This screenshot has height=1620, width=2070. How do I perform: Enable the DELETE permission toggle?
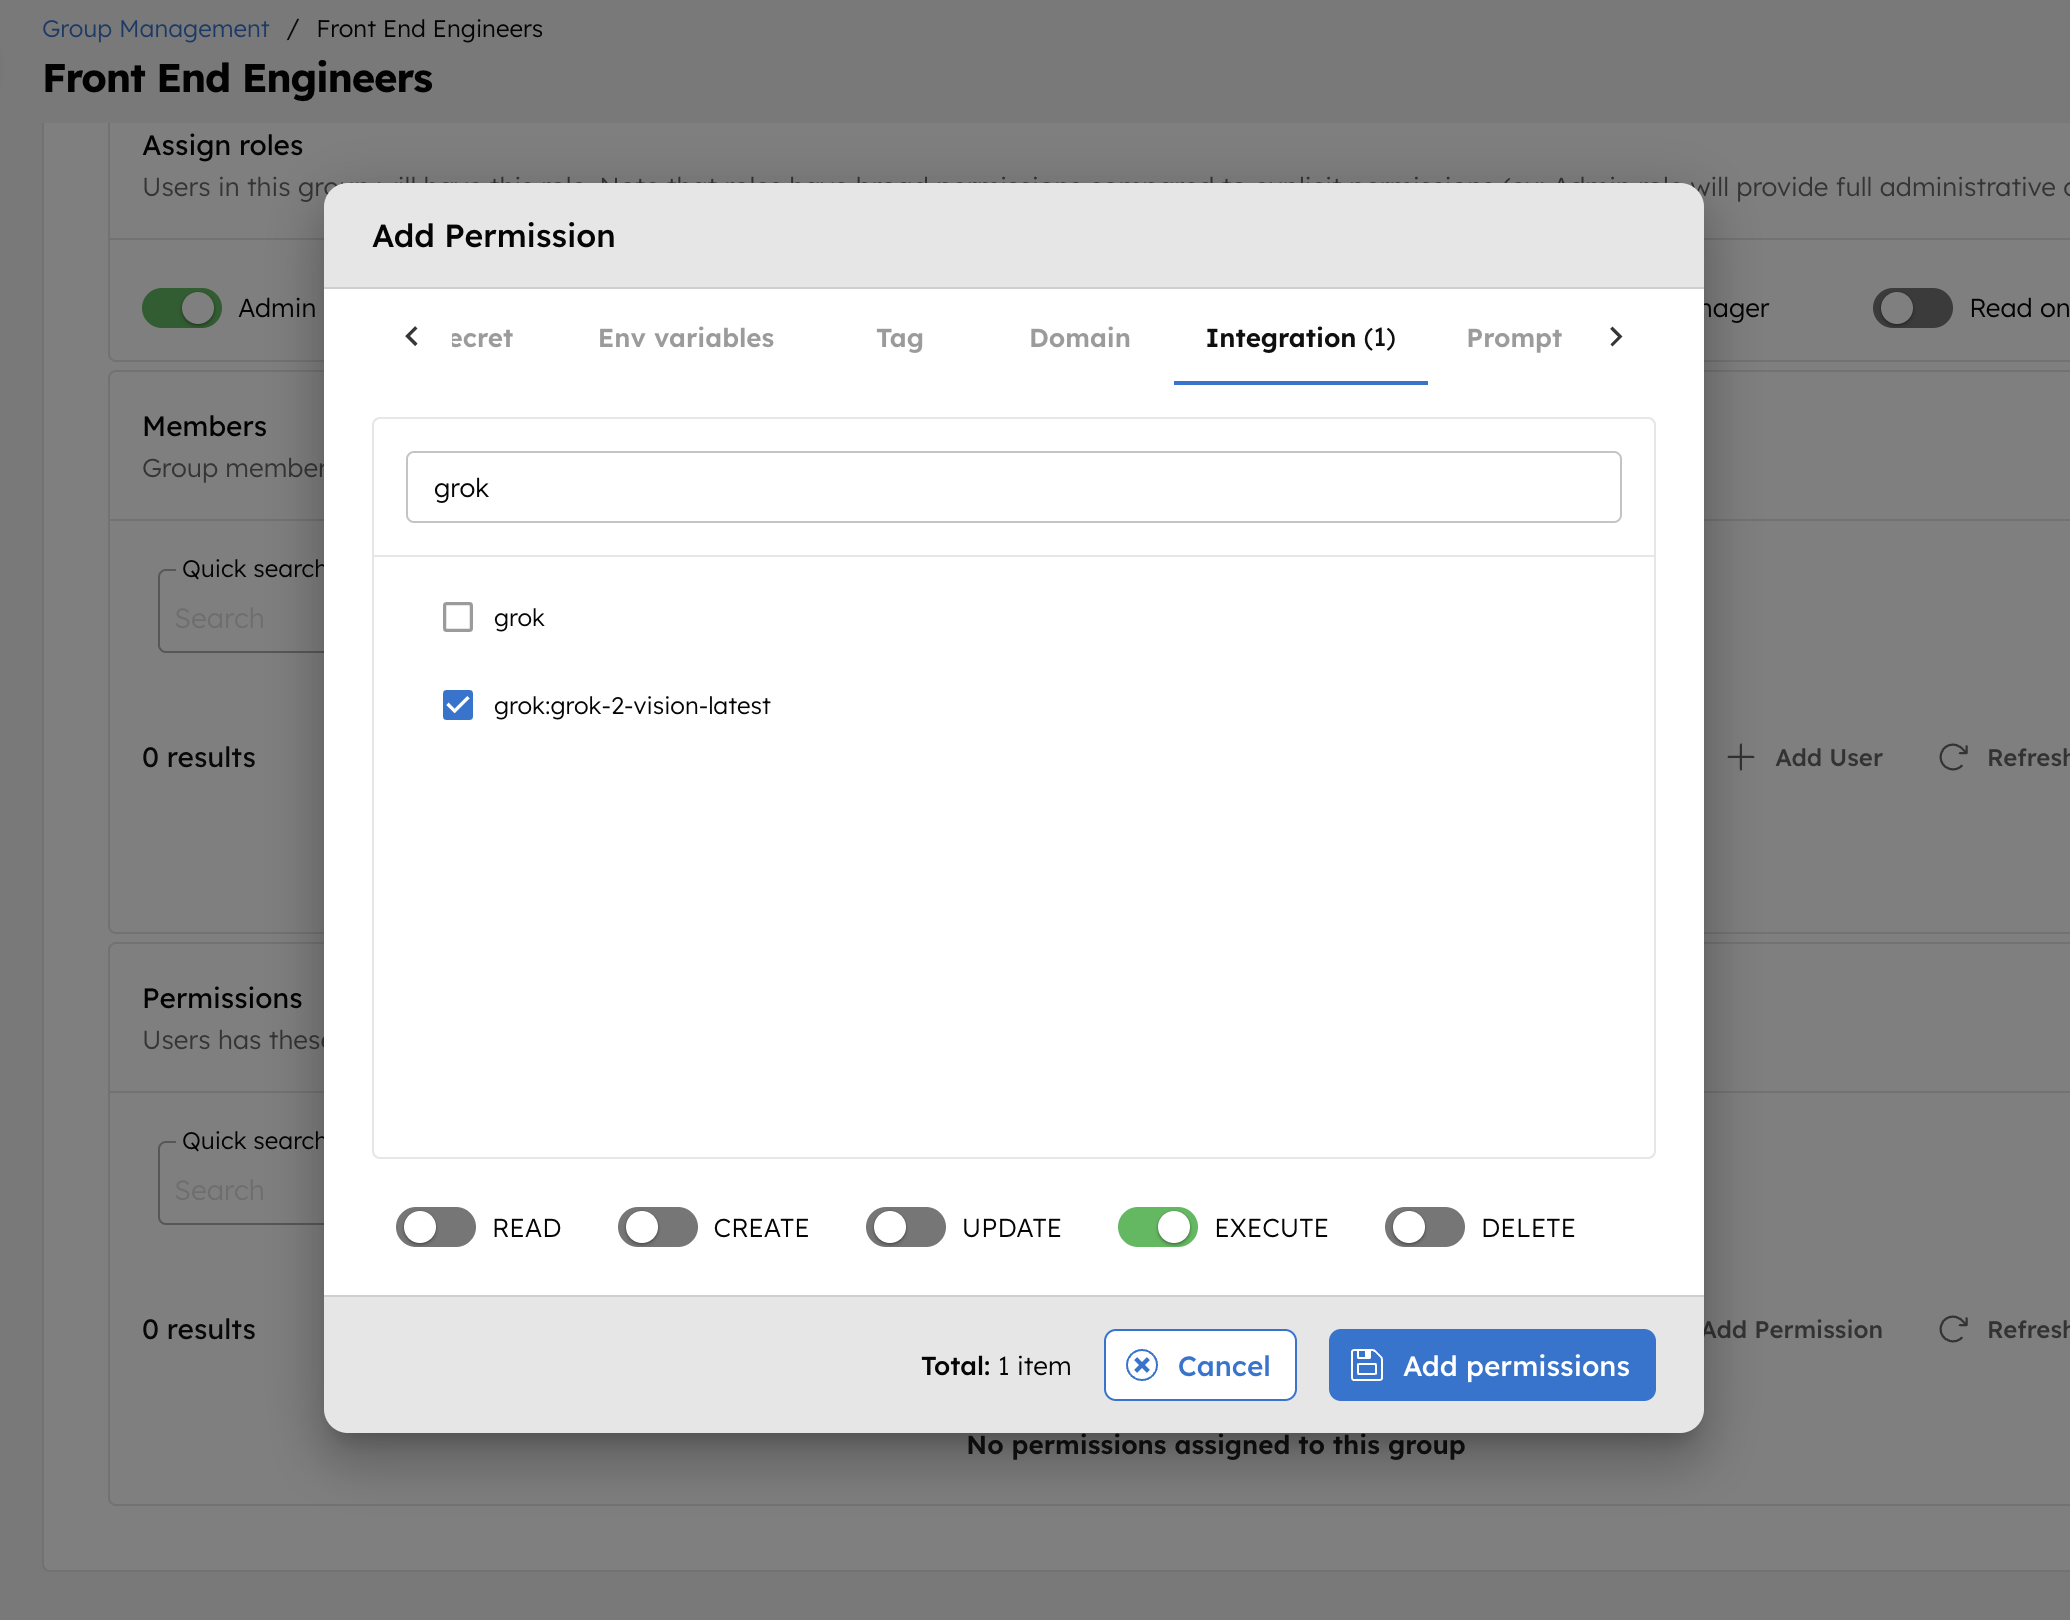click(1425, 1227)
